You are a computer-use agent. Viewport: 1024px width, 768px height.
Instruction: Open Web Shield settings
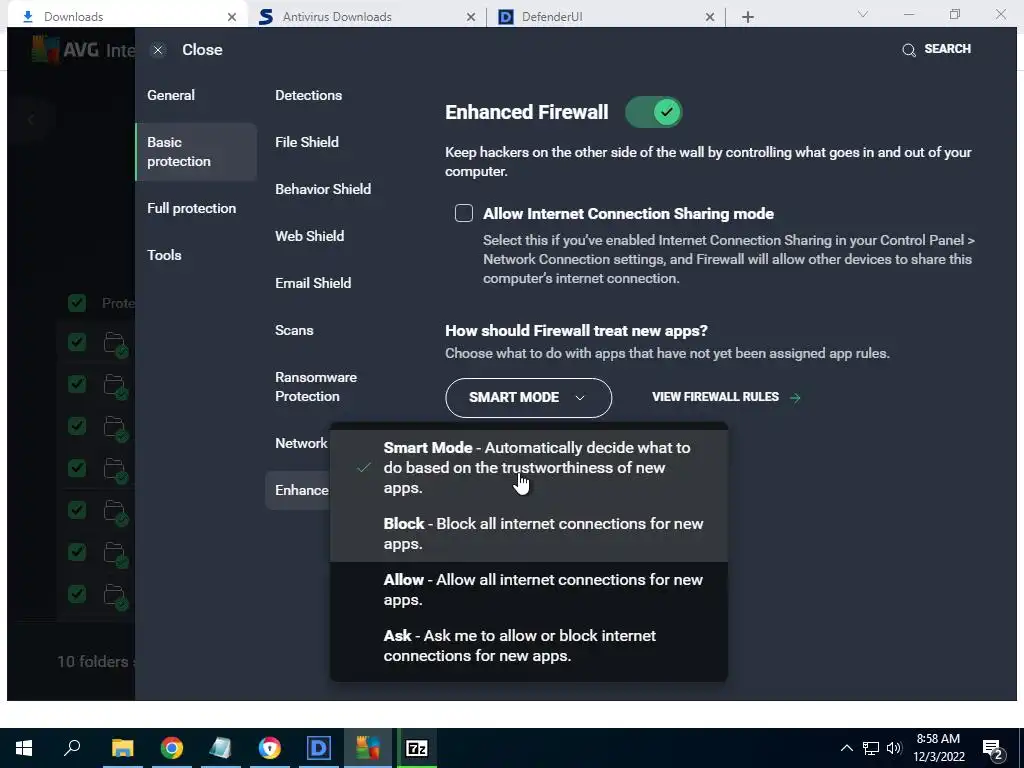[310, 236]
